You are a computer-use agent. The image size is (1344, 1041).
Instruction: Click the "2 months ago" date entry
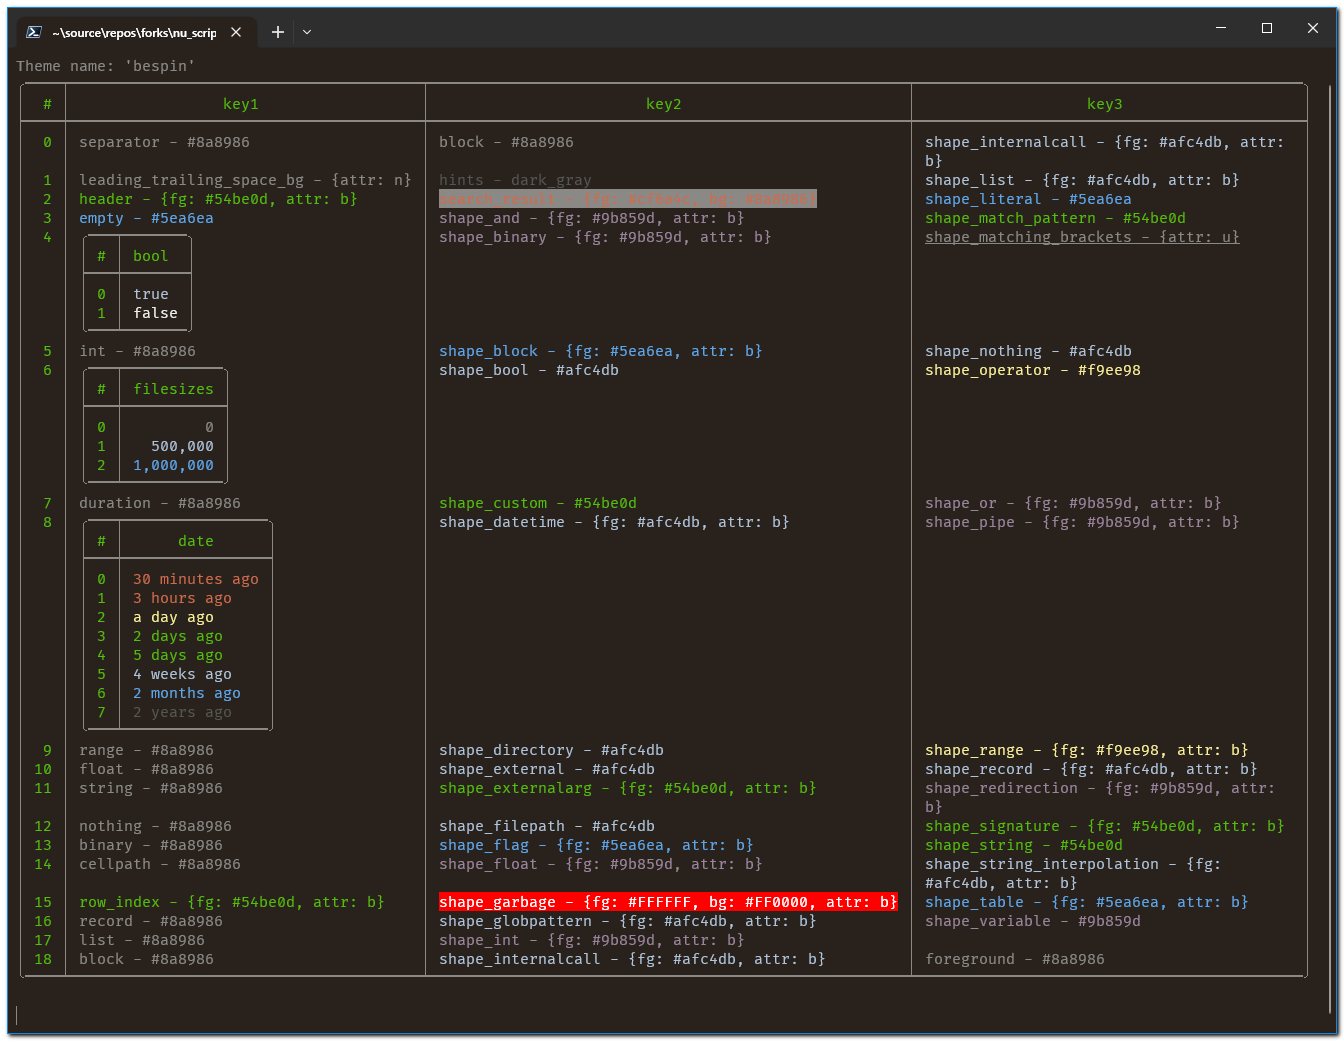point(187,693)
